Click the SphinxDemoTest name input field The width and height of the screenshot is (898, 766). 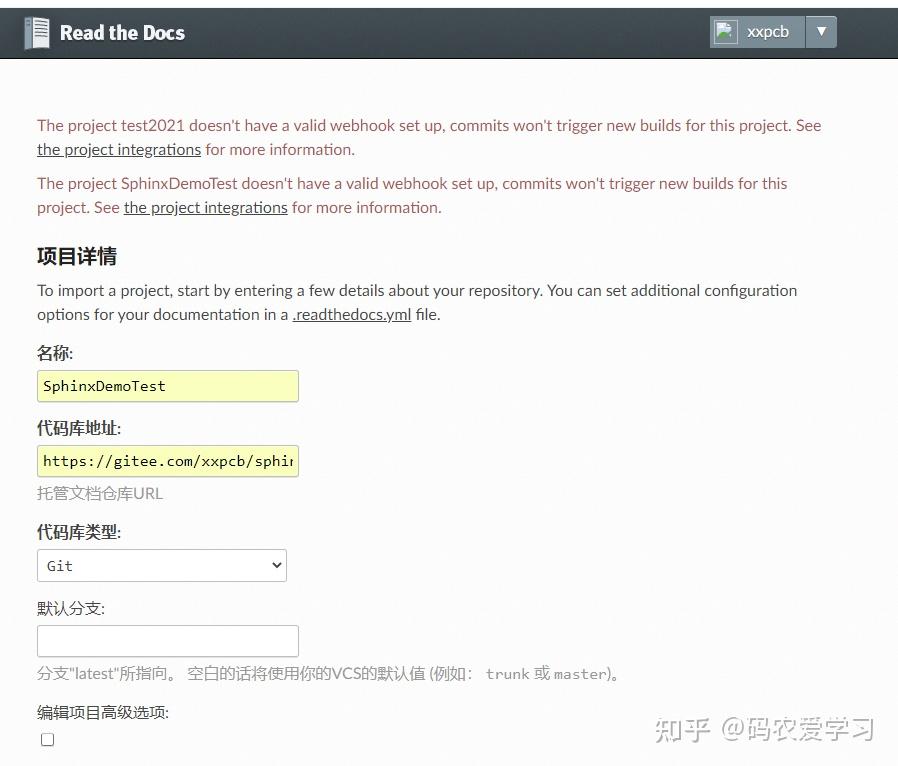click(x=167, y=386)
